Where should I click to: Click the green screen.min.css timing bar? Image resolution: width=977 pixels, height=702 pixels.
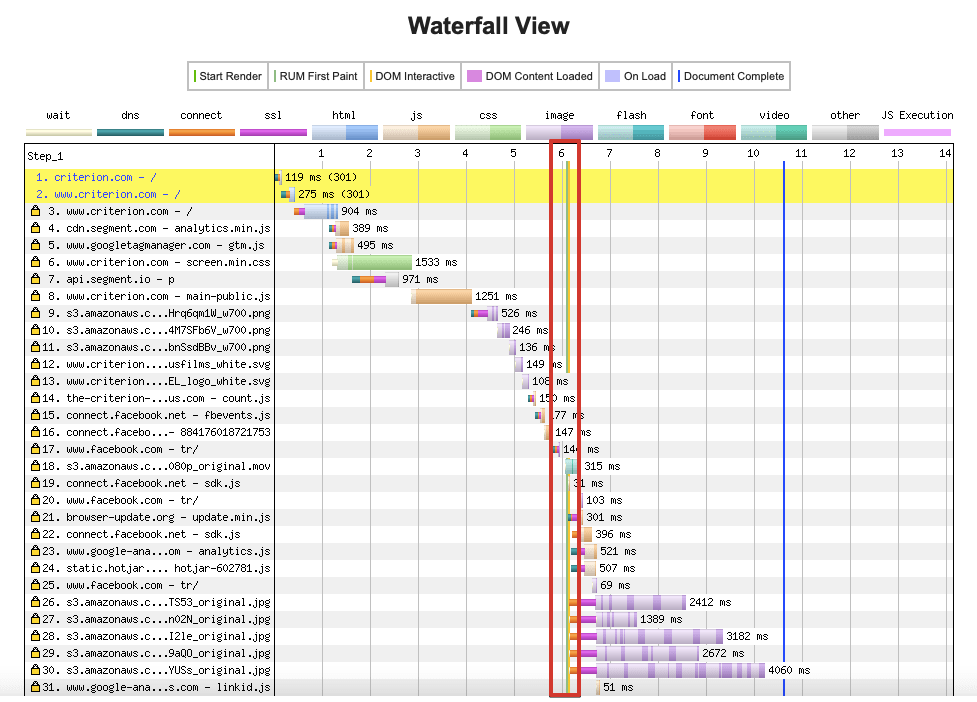375,262
